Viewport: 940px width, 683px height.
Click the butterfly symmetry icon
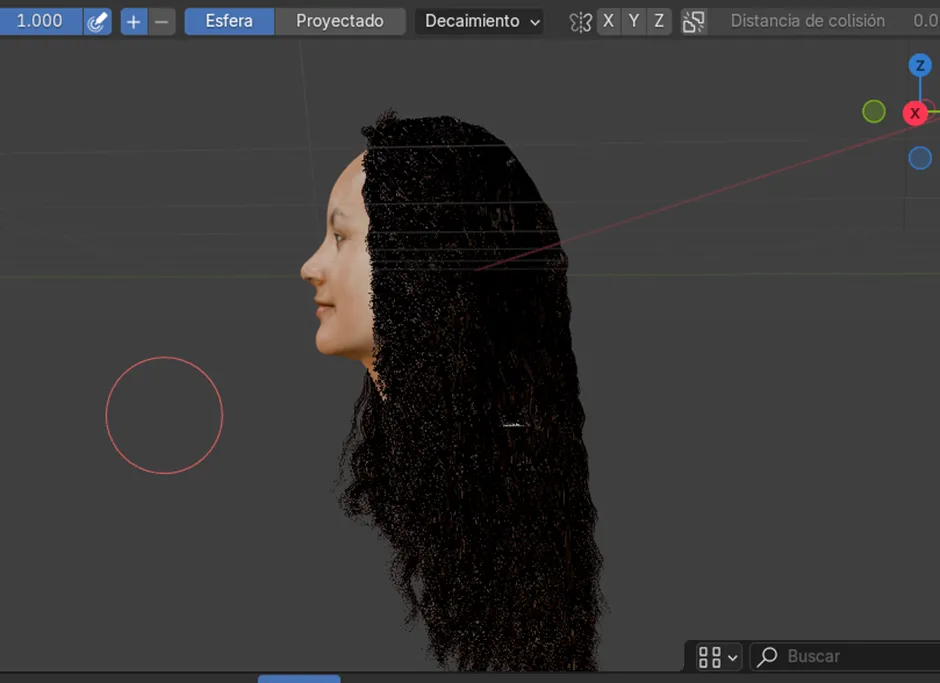pyautogui.click(x=580, y=21)
